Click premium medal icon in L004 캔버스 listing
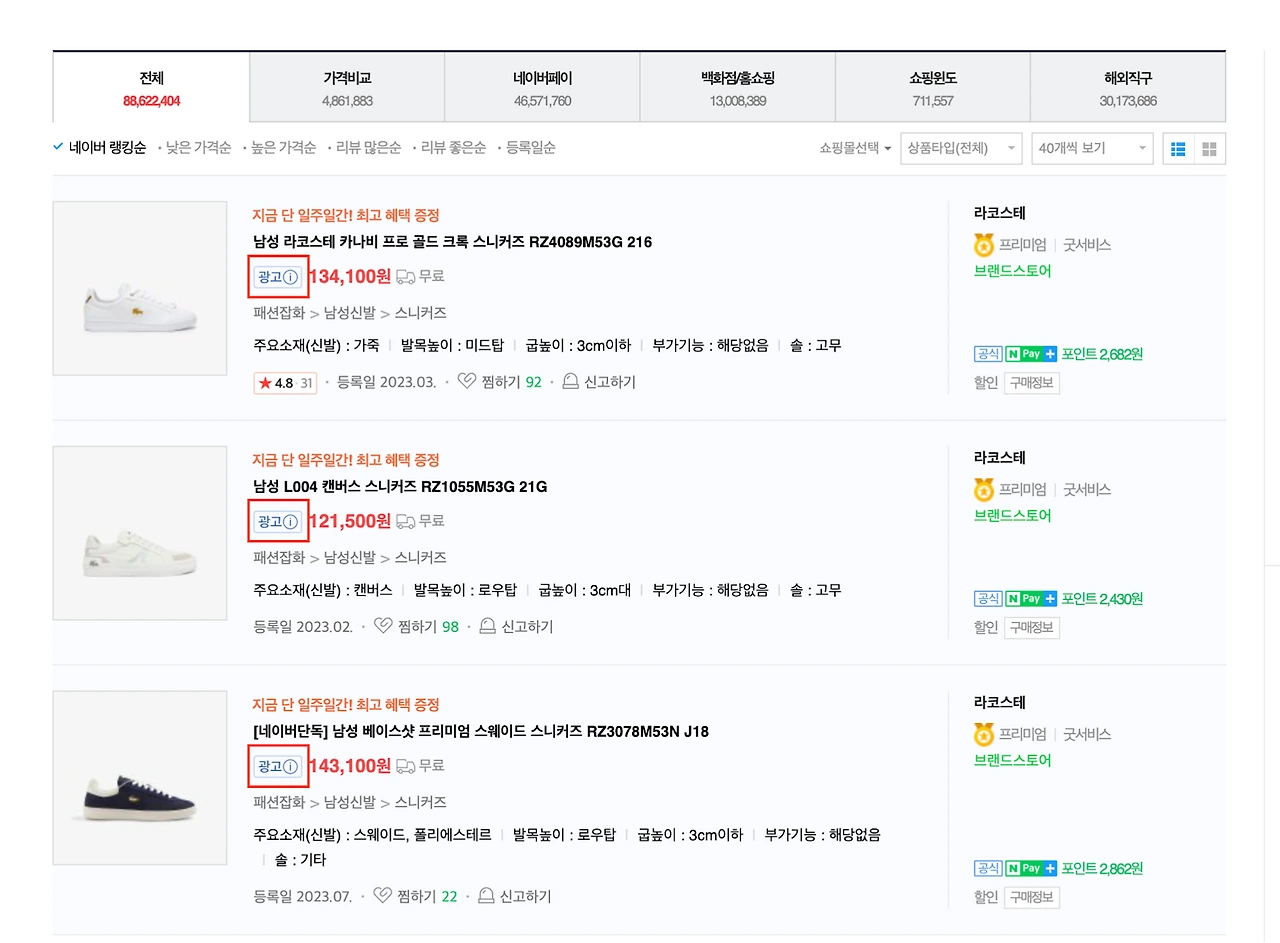 click(x=983, y=490)
